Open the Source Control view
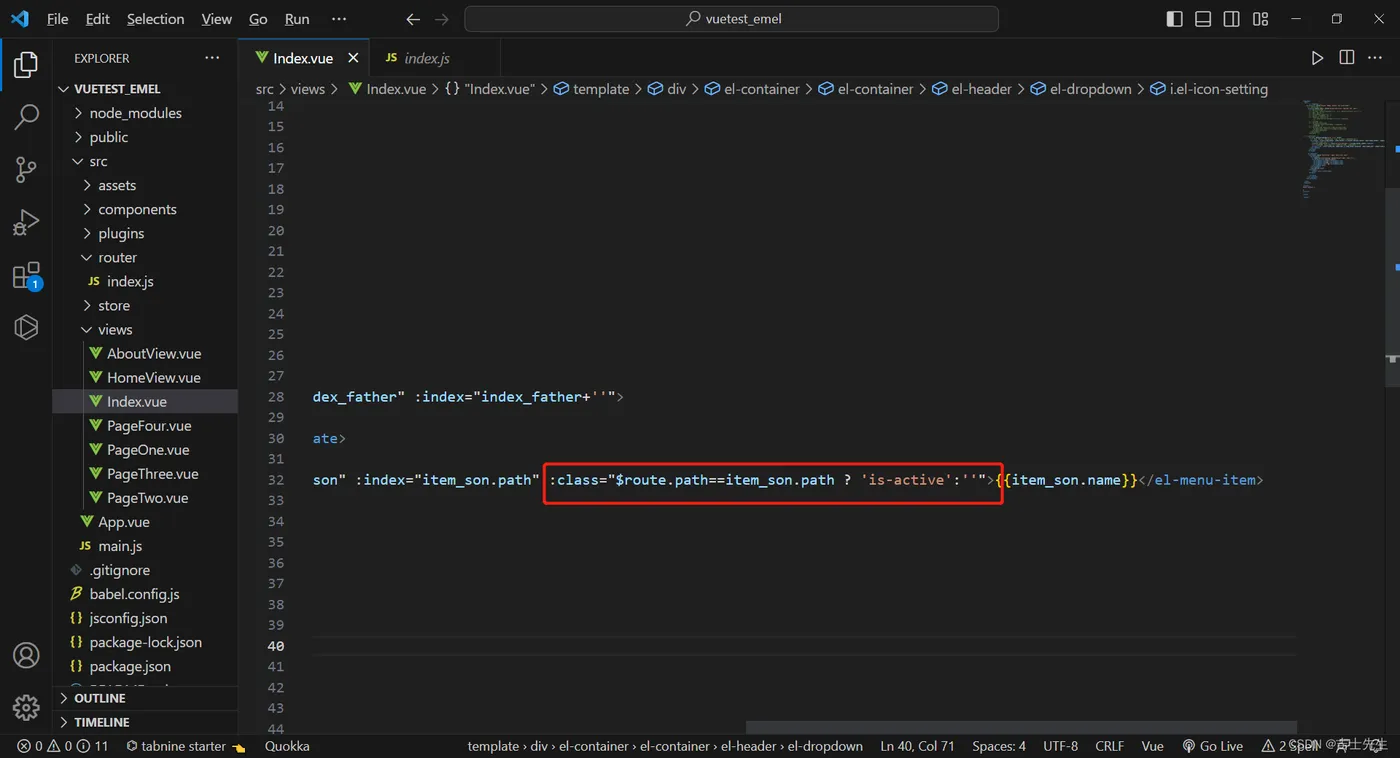This screenshot has width=1400, height=758. [x=26, y=170]
